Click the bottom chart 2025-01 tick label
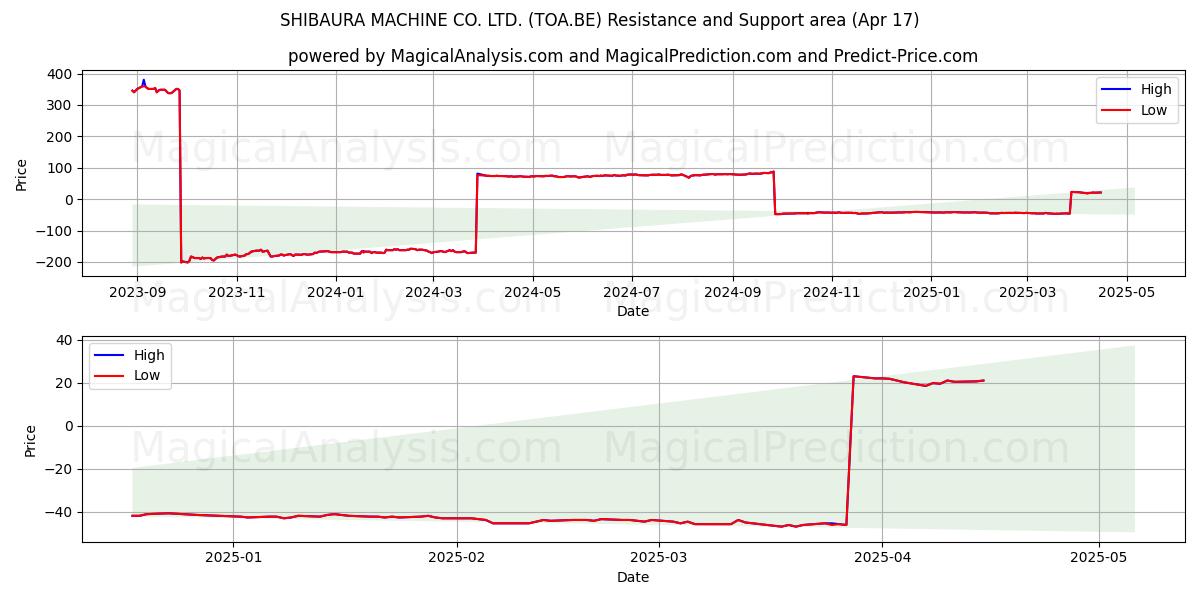The height and width of the screenshot is (600, 1200). click(x=233, y=557)
